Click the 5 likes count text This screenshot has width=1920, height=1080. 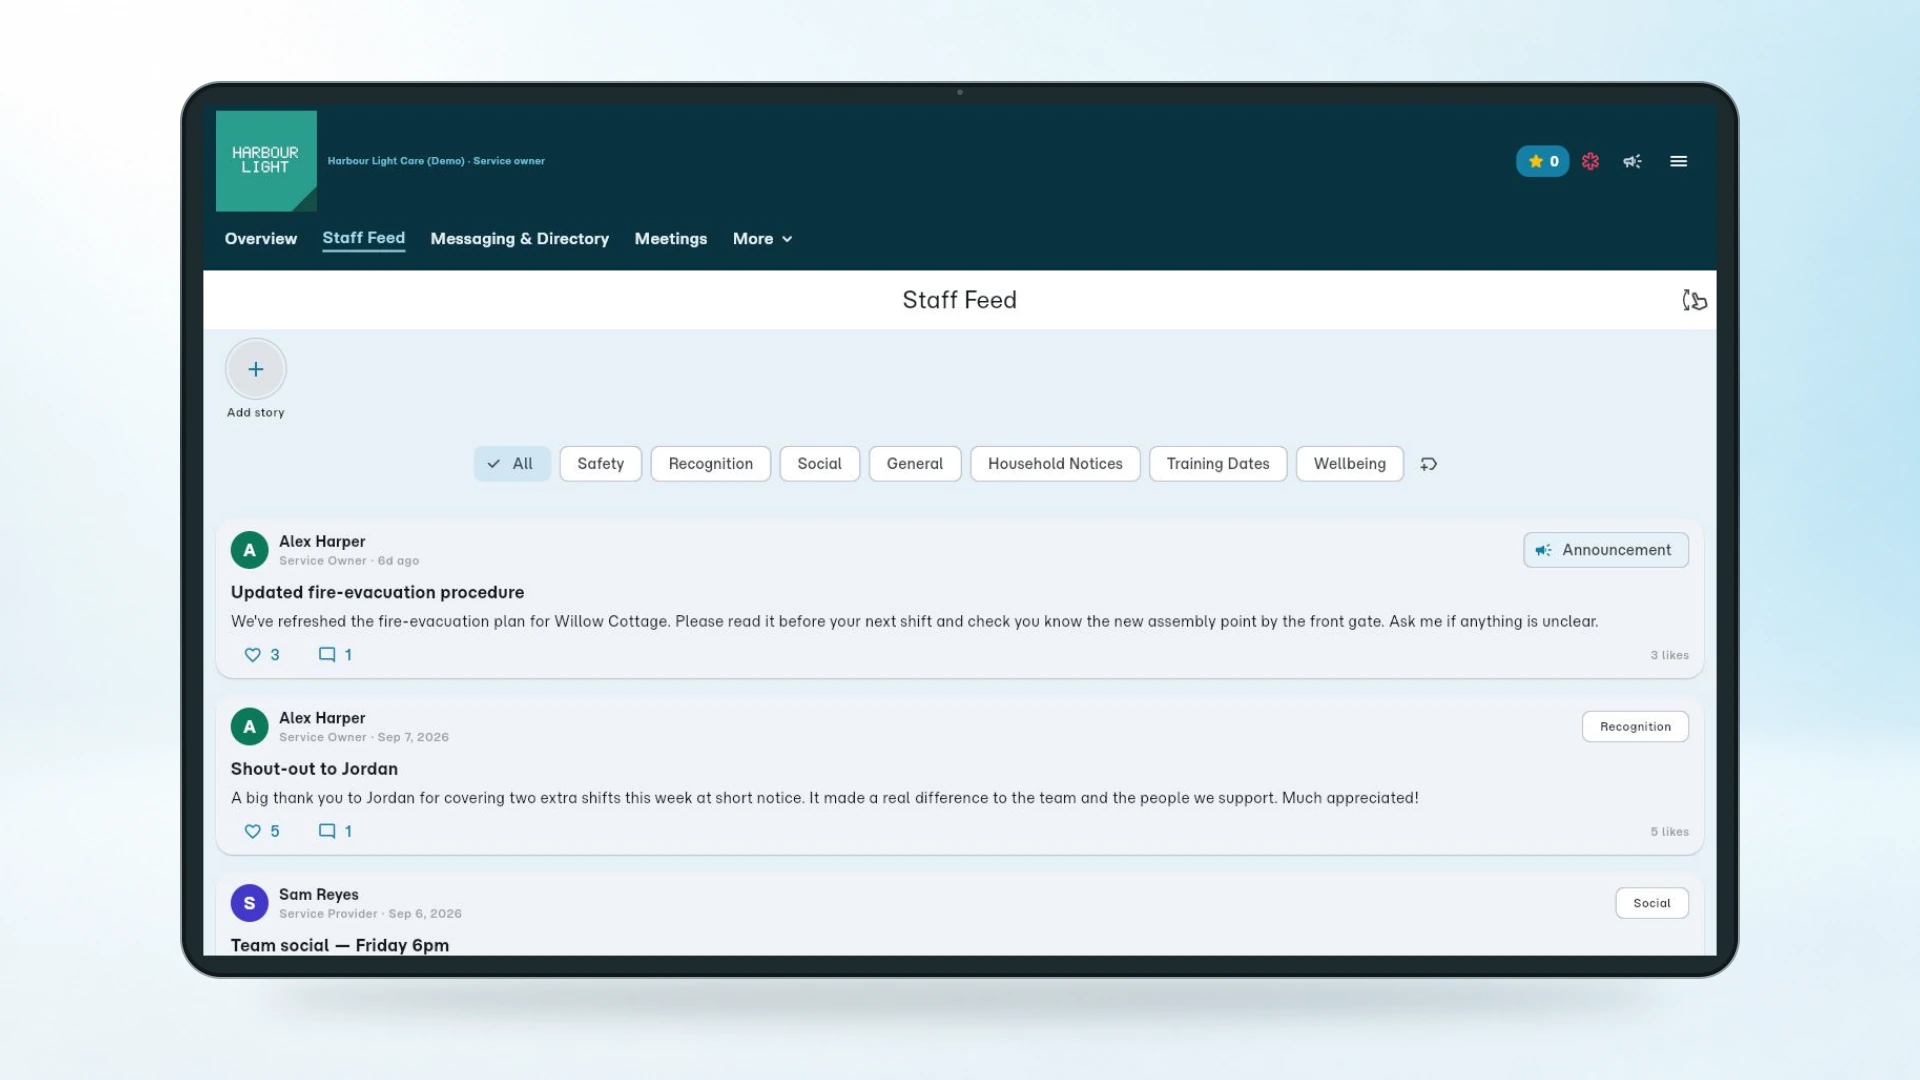[x=1669, y=832]
